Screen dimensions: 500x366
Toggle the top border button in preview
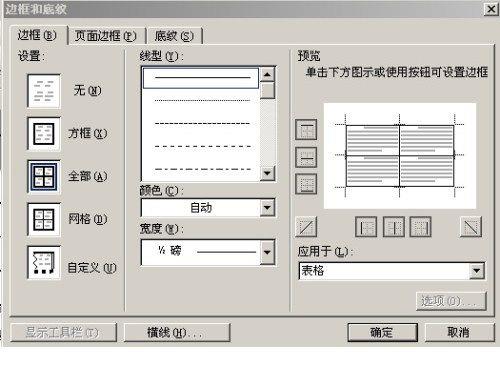[x=306, y=129]
